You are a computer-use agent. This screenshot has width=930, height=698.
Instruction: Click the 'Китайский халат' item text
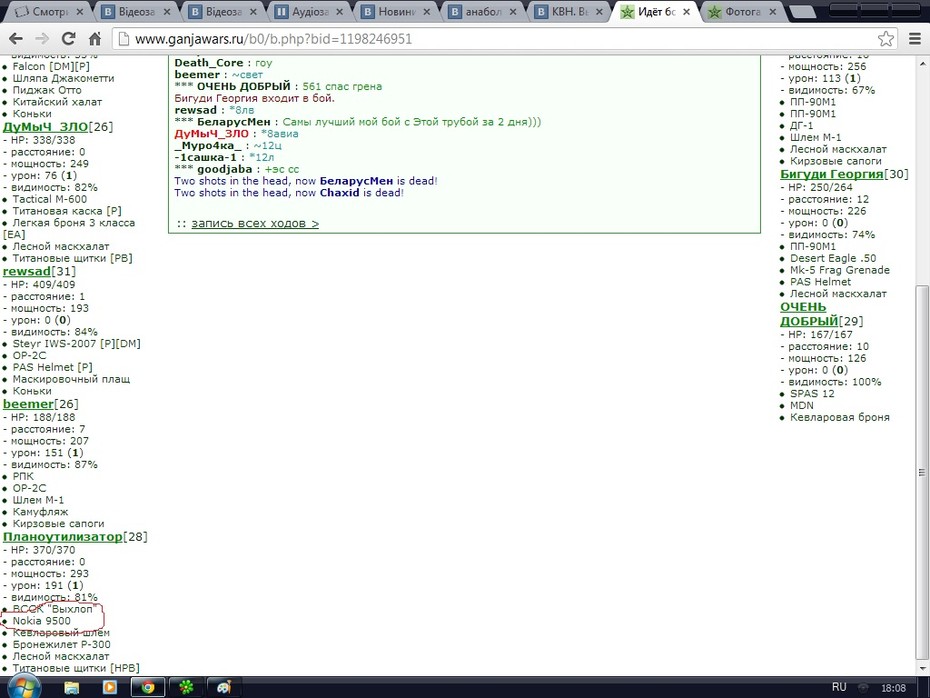(57, 102)
